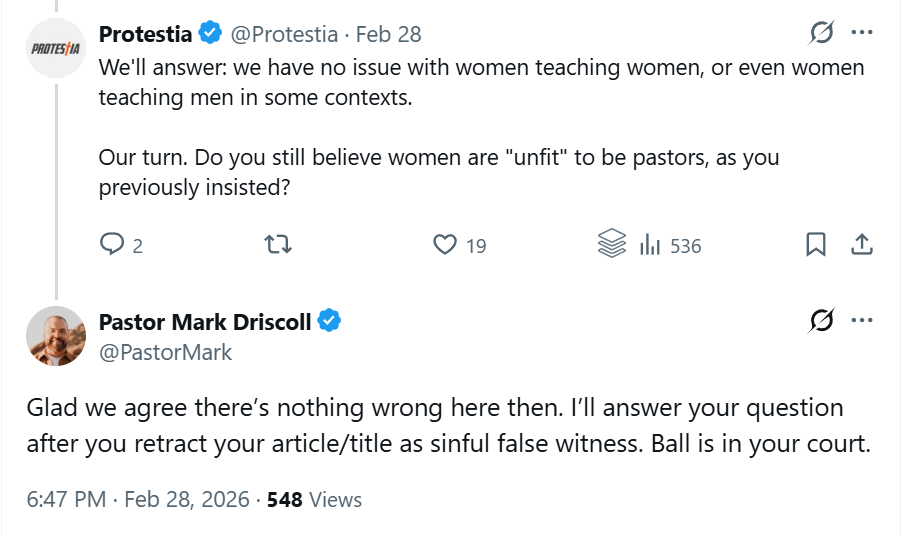Open the stacked layers icon on Protestia tweet
The height and width of the screenshot is (536, 905).
(611, 244)
